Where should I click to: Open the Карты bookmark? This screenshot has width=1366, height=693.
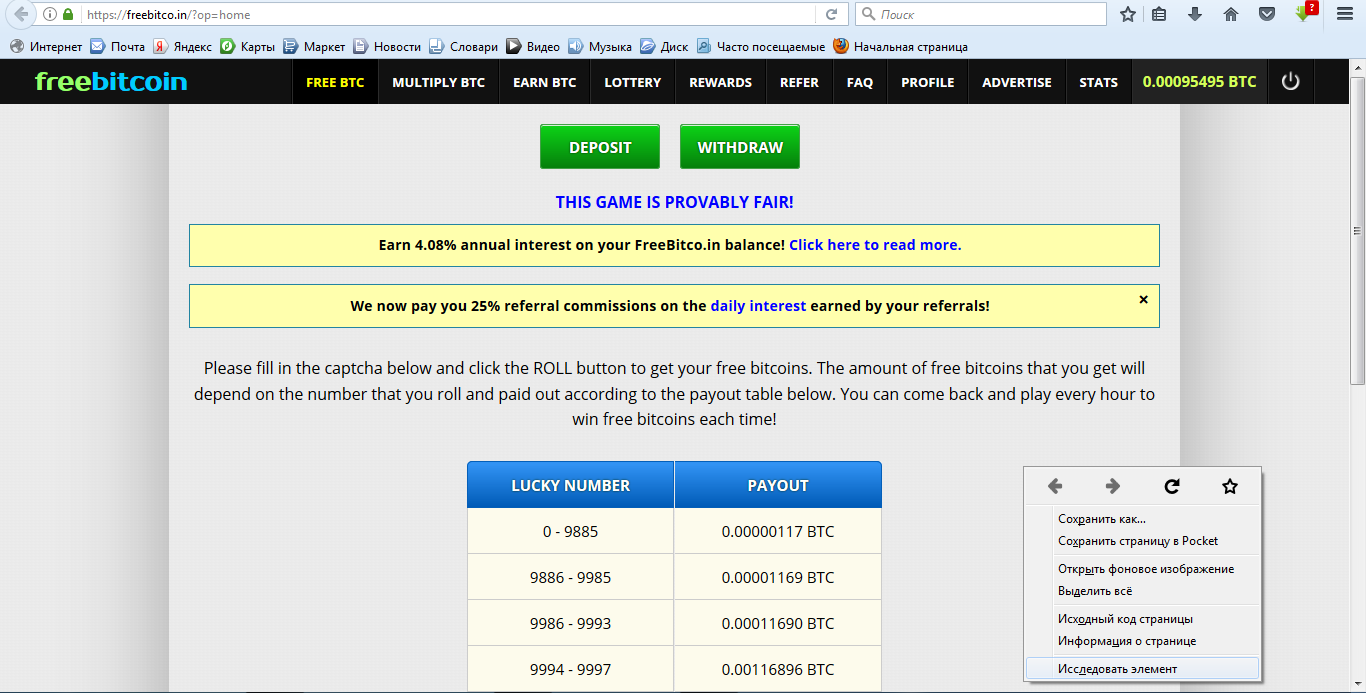[x=248, y=46]
